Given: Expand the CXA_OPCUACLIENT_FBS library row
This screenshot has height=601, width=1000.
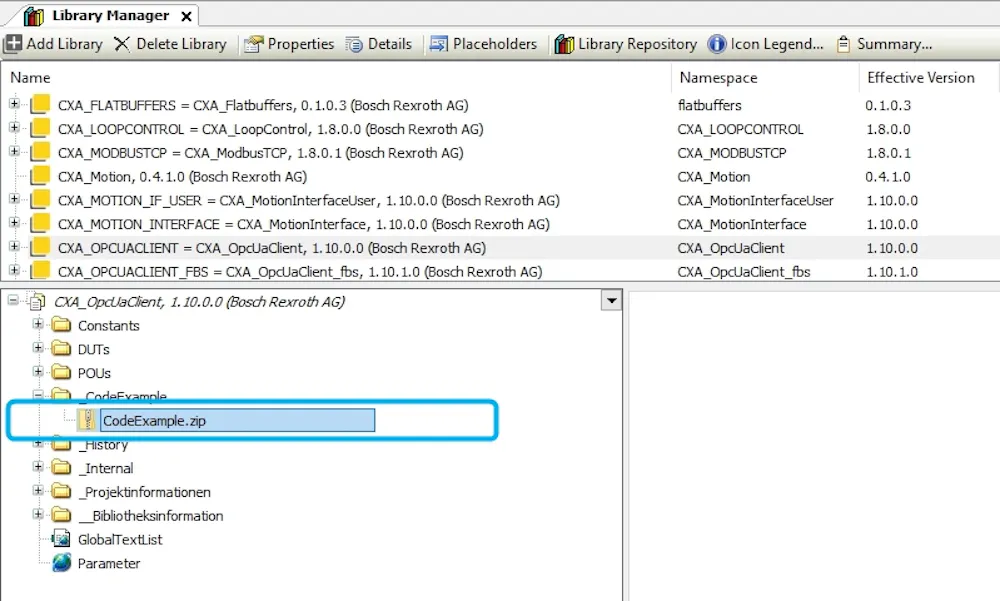Looking at the screenshot, I should [x=14, y=270].
